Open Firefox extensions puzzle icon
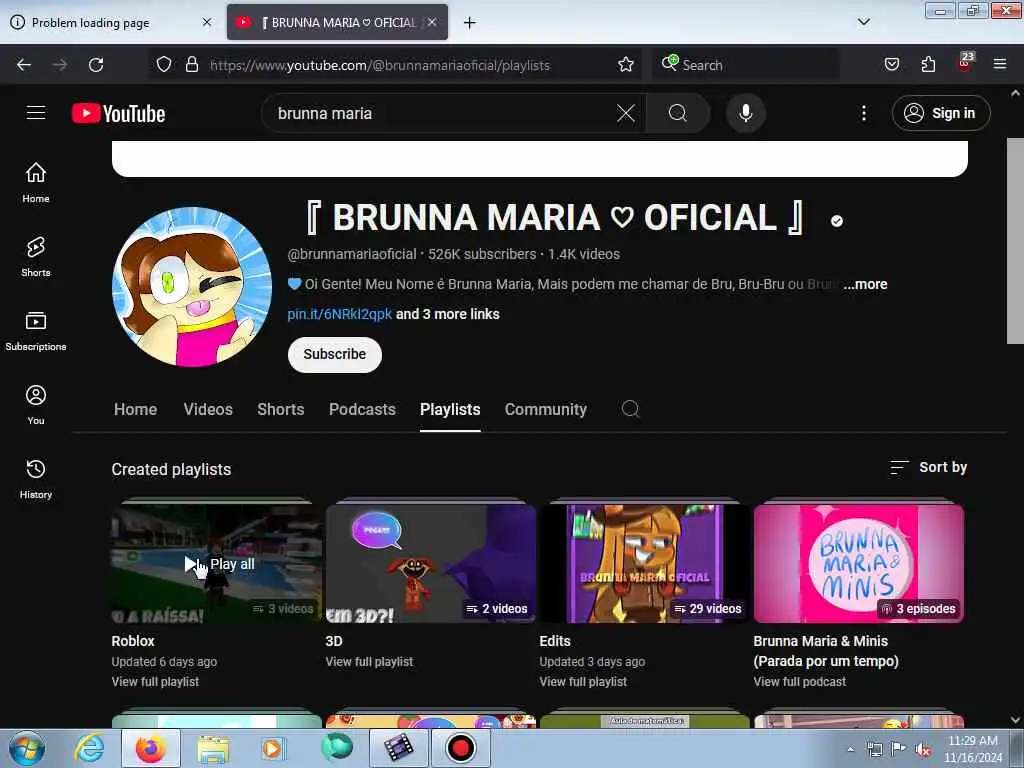Image resolution: width=1024 pixels, height=768 pixels. pos(928,65)
